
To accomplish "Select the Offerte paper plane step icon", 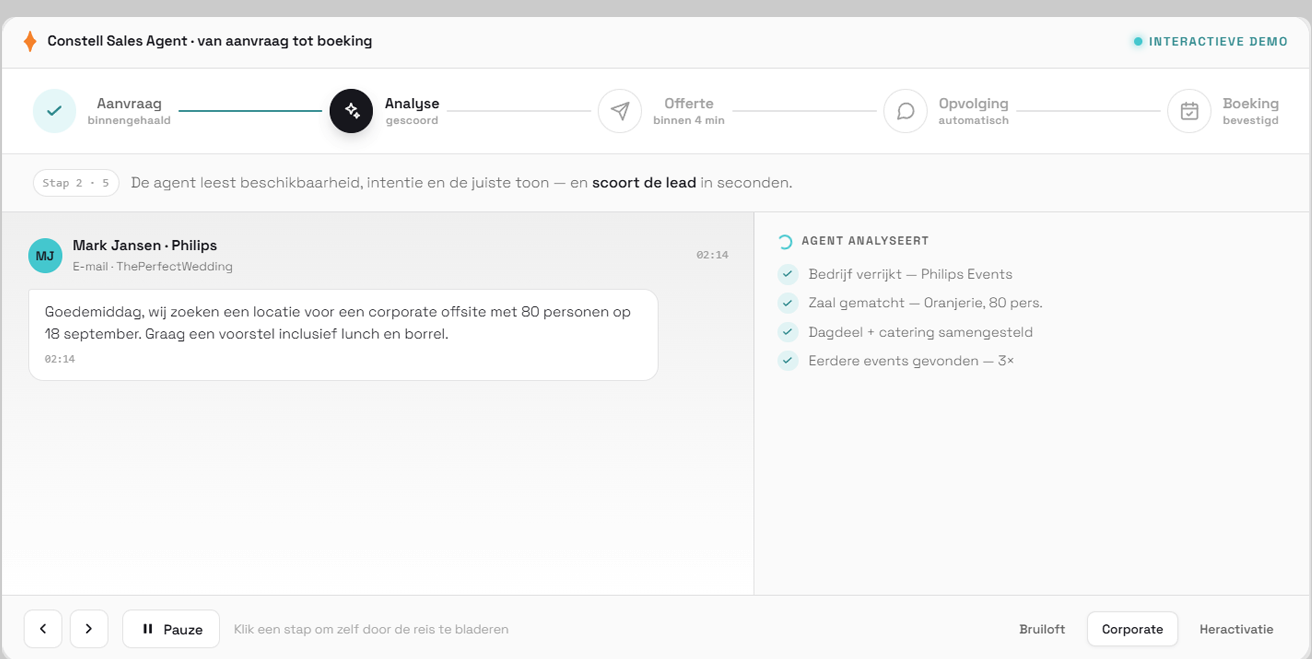I will [620, 111].
